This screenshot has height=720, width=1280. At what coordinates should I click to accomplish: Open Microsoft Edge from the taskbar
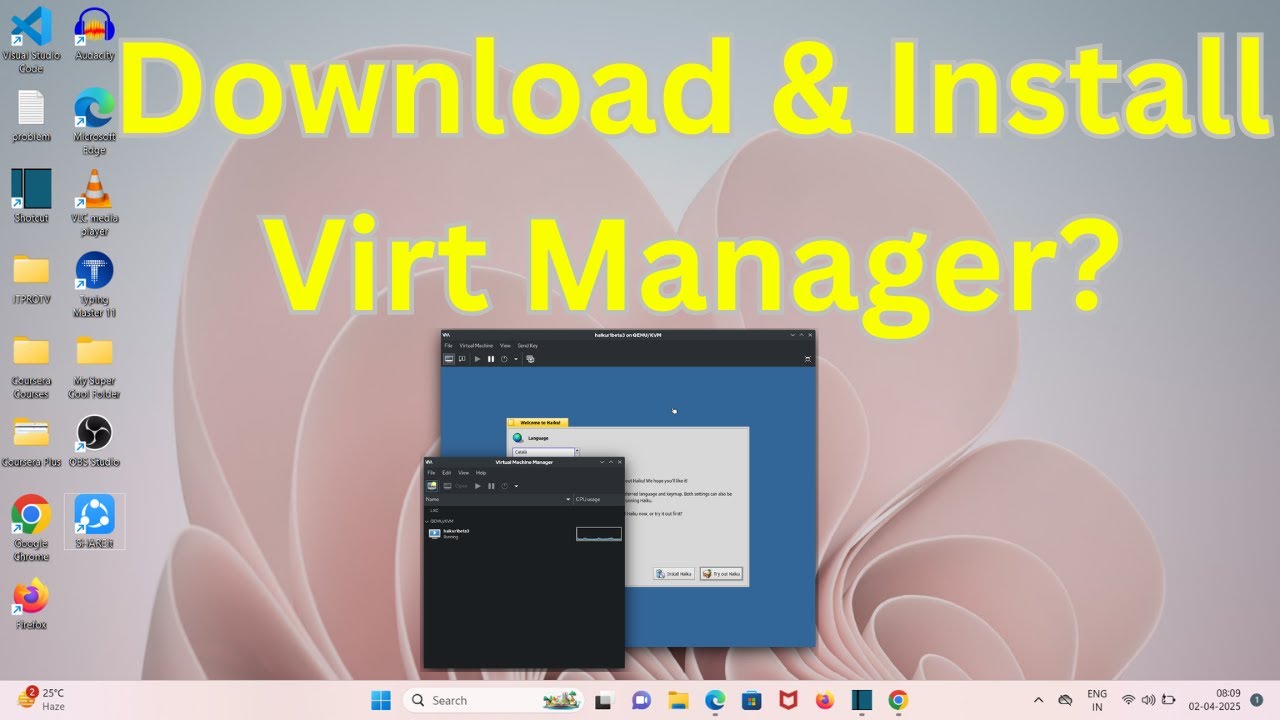(714, 700)
